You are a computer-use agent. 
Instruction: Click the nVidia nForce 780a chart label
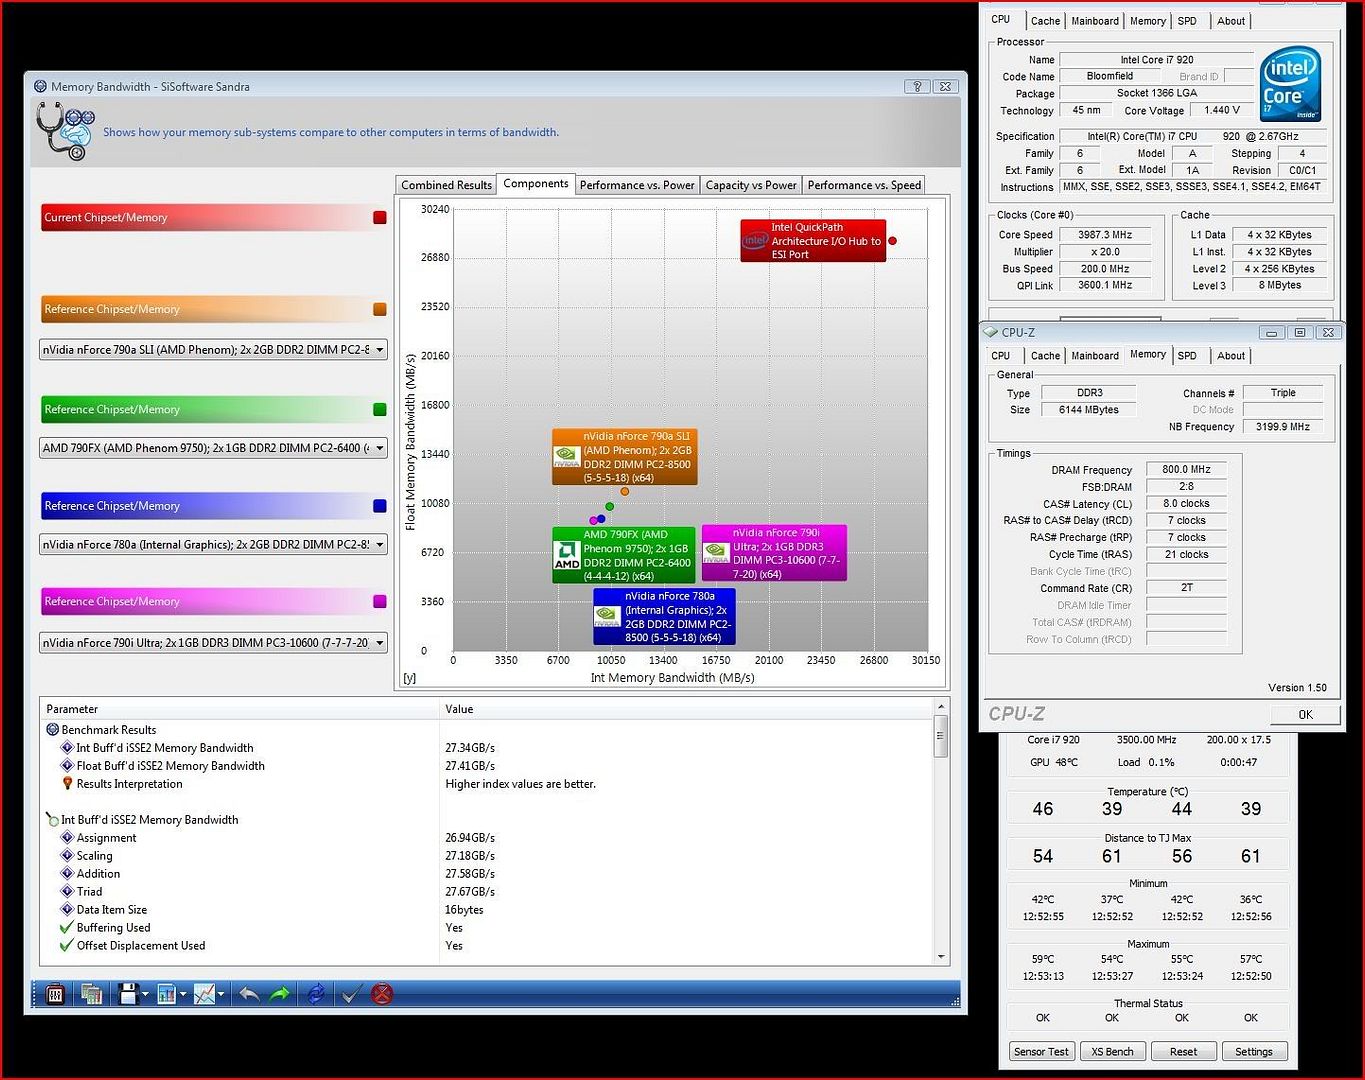[665, 616]
